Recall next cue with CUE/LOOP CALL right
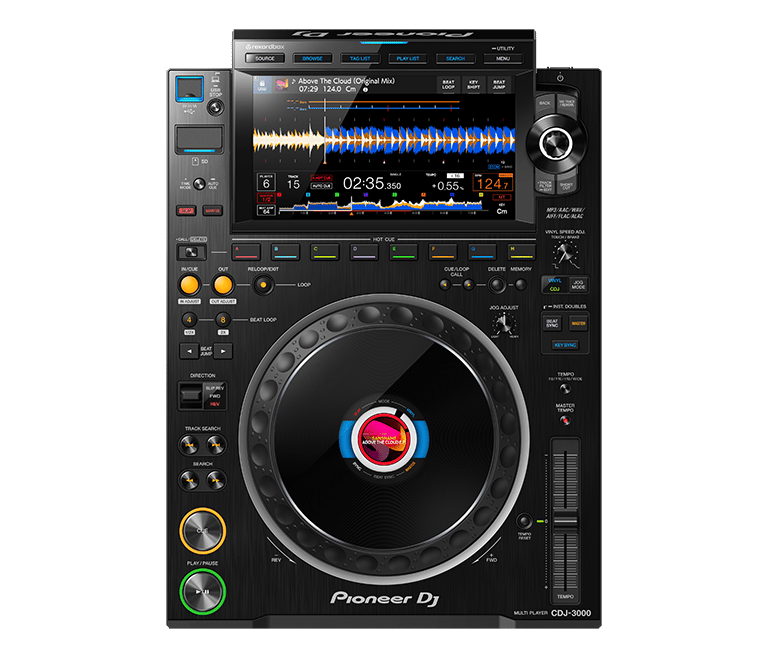The image size is (768, 658). coord(469,285)
